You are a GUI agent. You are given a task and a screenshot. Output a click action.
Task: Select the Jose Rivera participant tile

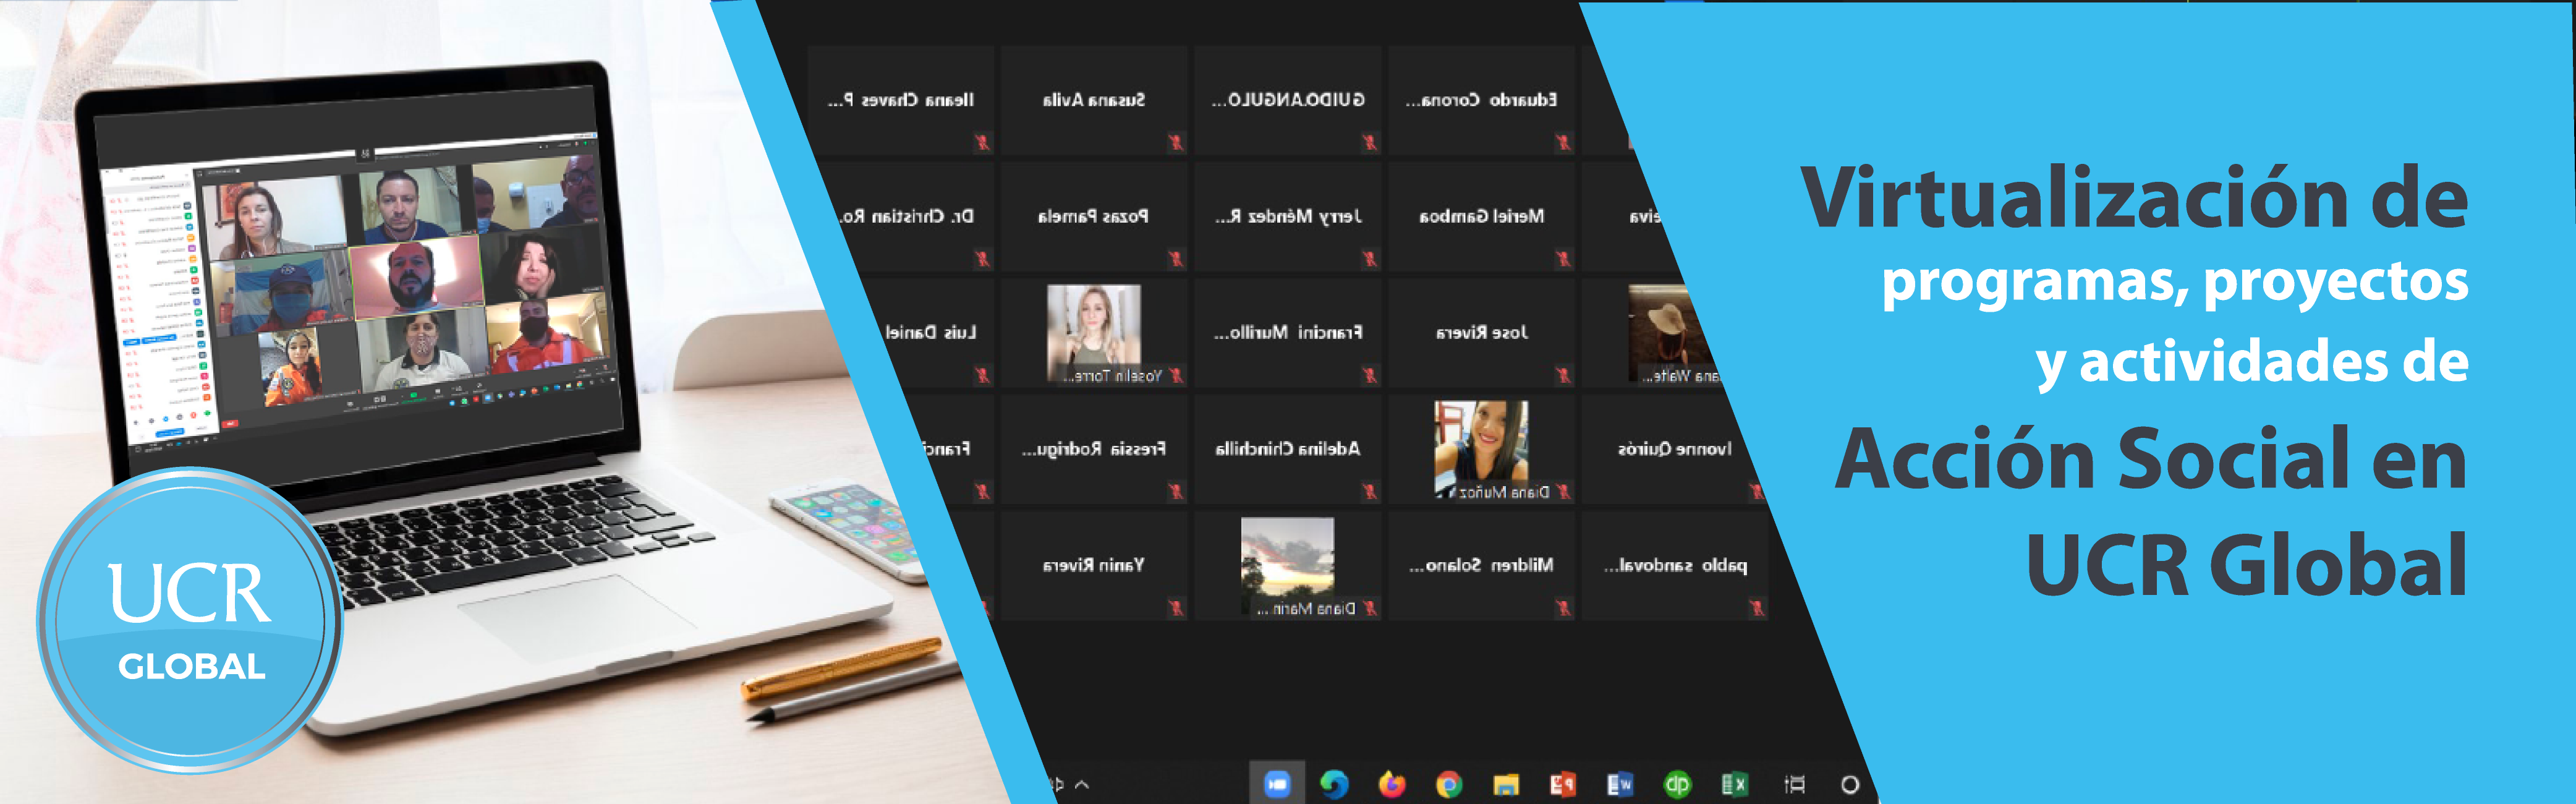click(1481, 332)
